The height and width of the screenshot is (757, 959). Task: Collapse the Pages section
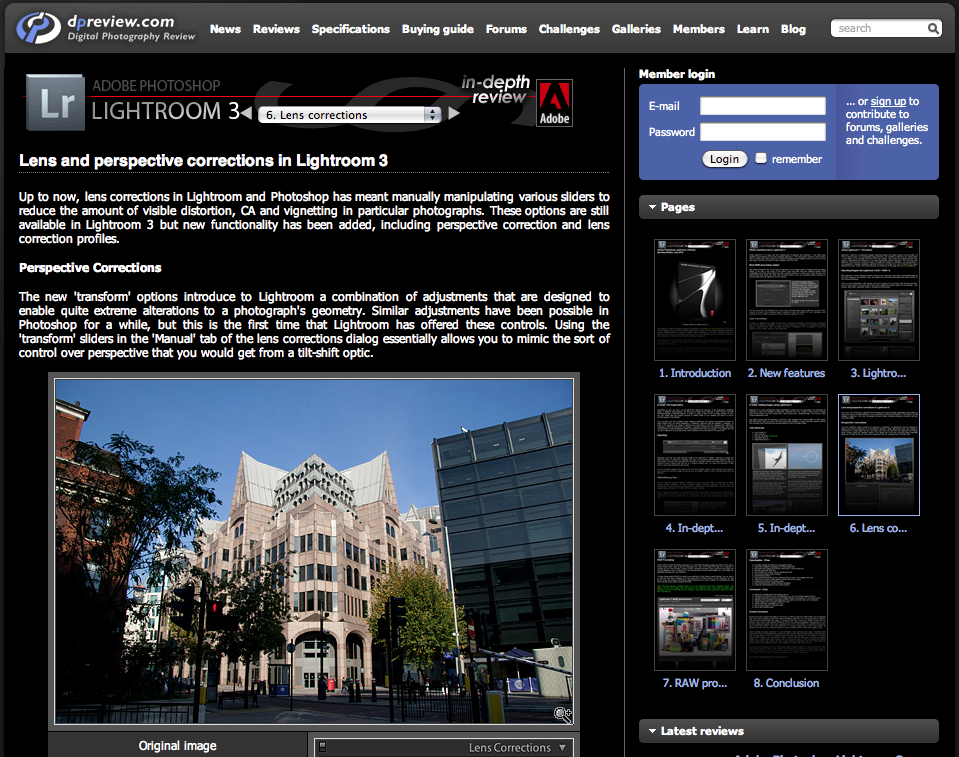pos(652,207)
